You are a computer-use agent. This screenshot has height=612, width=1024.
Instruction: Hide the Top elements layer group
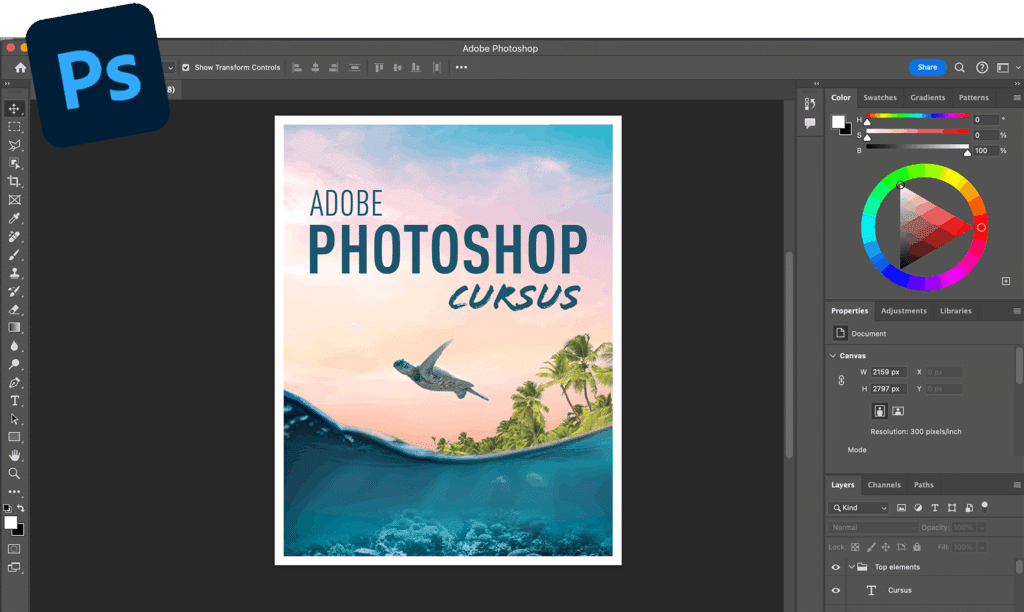click(x=835, y=567)
